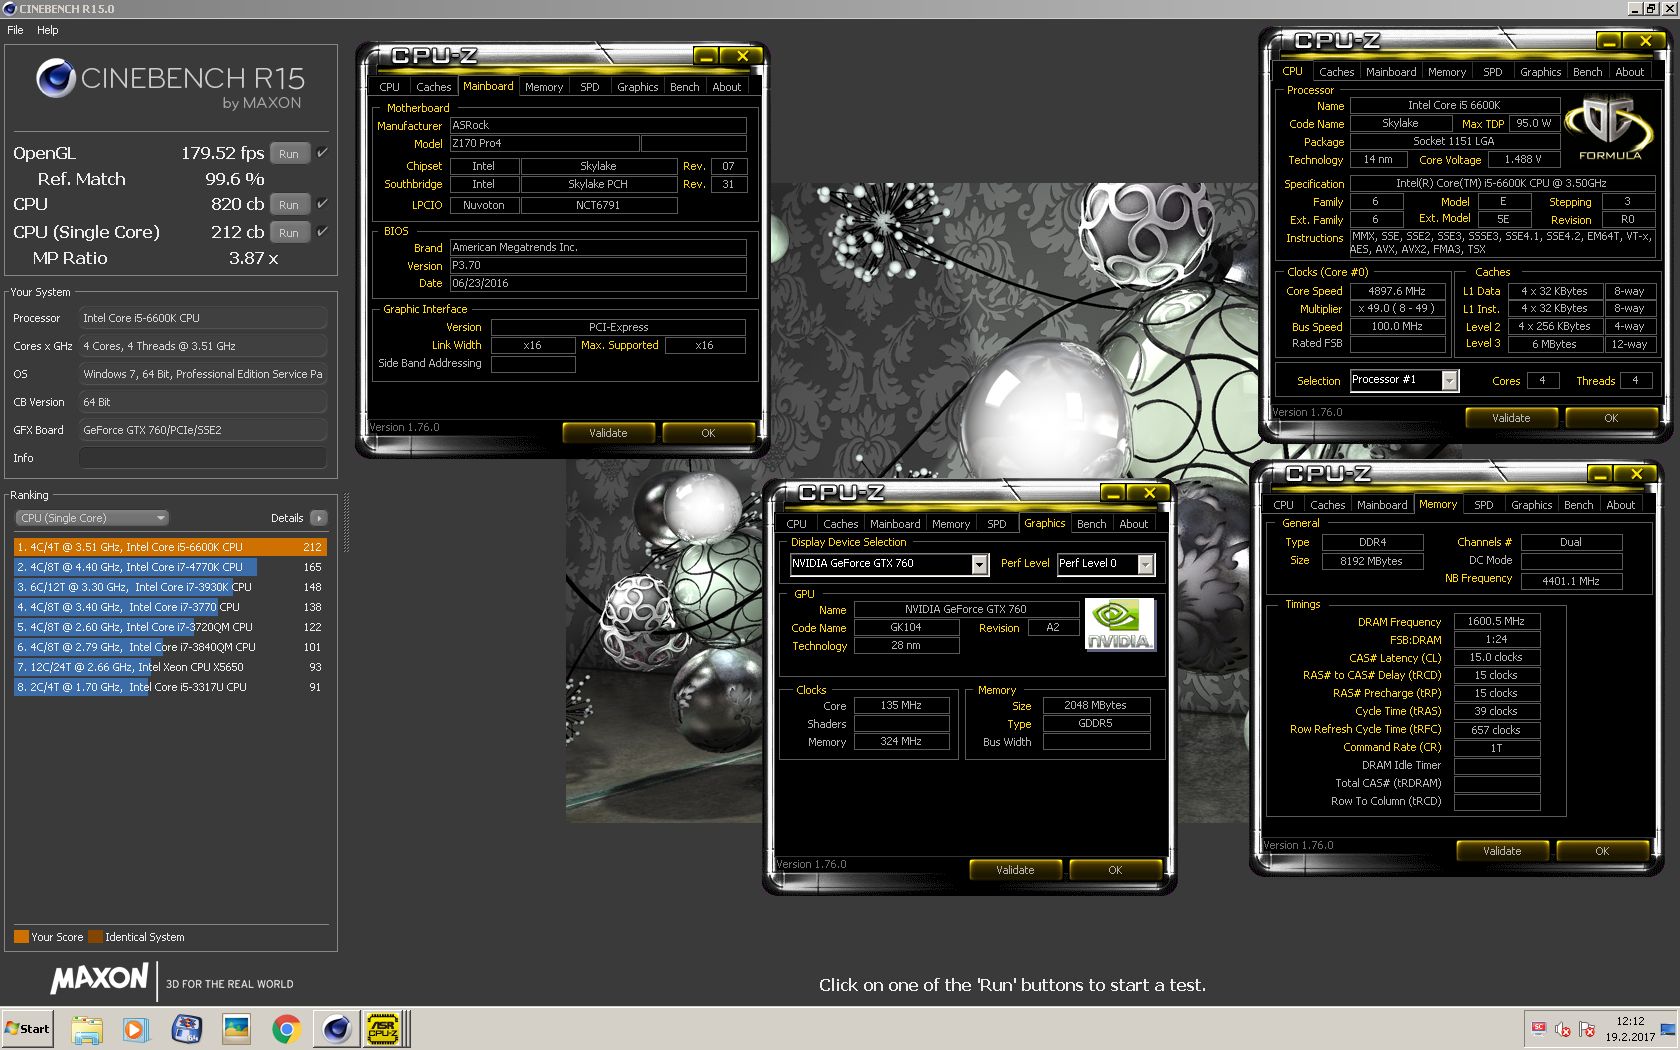This screenshot has width=1680, height=1050.
Task: Launch Windows Media Player from taskbar
Action: coord(136,1029)
